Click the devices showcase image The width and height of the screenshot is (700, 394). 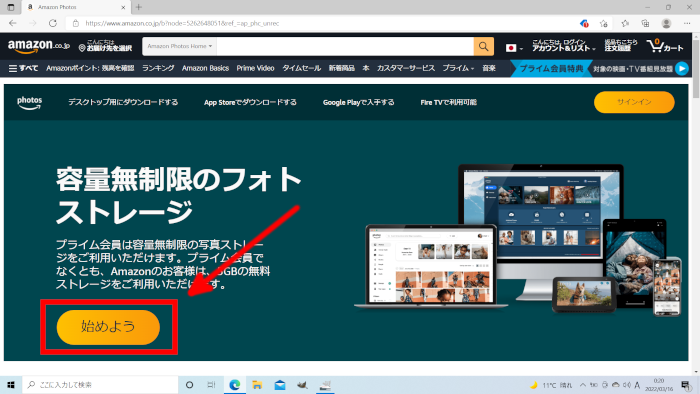pos(518,240)
